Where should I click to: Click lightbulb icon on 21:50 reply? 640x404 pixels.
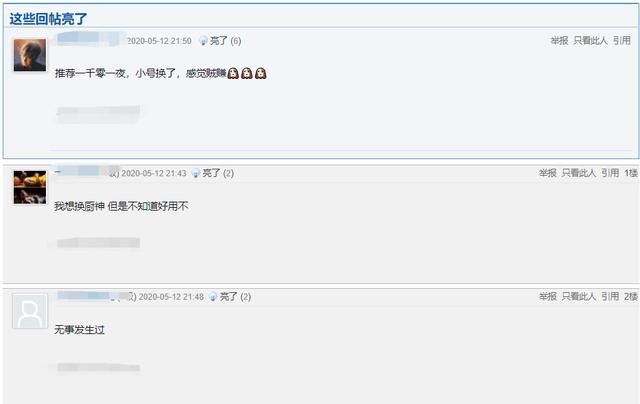click(203, 41)
